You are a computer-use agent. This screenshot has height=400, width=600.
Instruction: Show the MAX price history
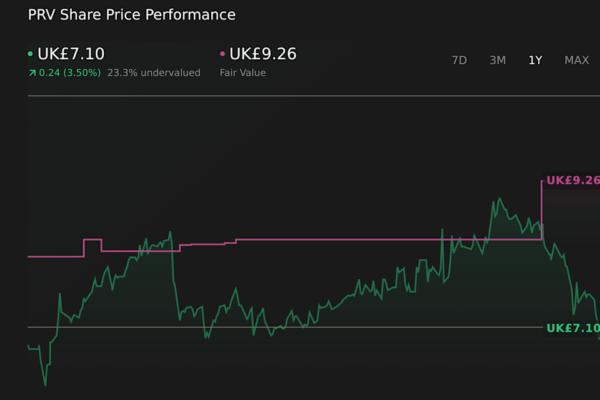576,60
